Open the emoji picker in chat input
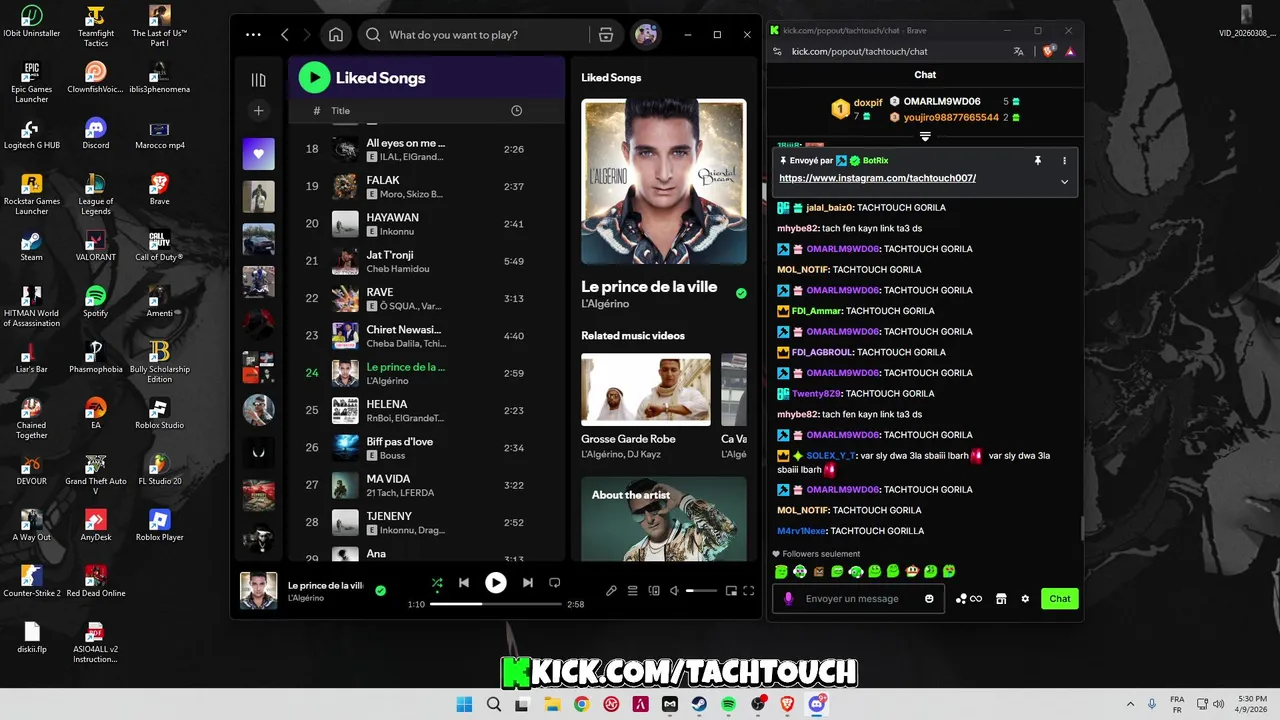The image size is (1280, 720). (x=929, y=599)
